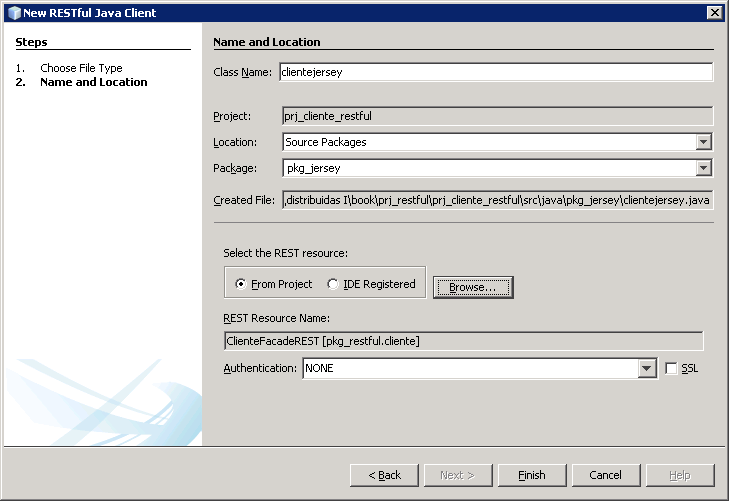Select the Choose File Type step

[81, 68]
